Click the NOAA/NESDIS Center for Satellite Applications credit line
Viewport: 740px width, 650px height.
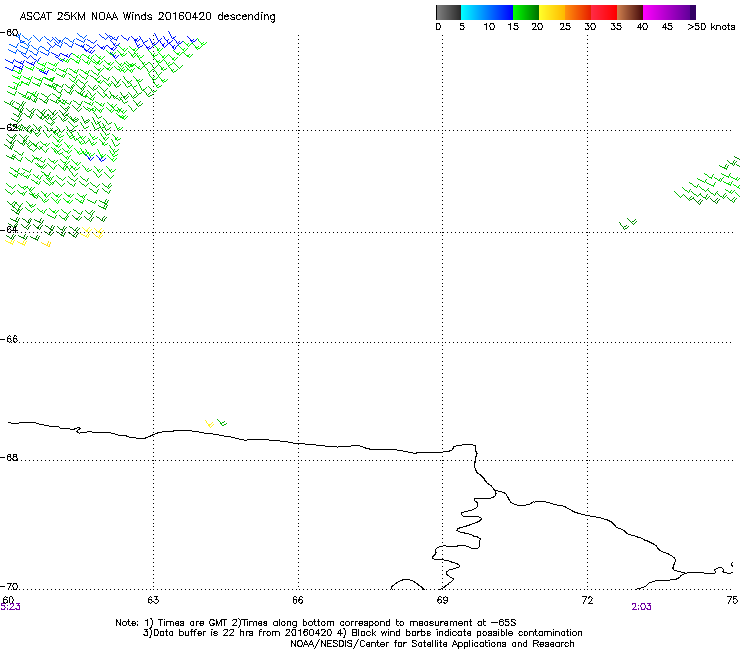click(432, 644)
